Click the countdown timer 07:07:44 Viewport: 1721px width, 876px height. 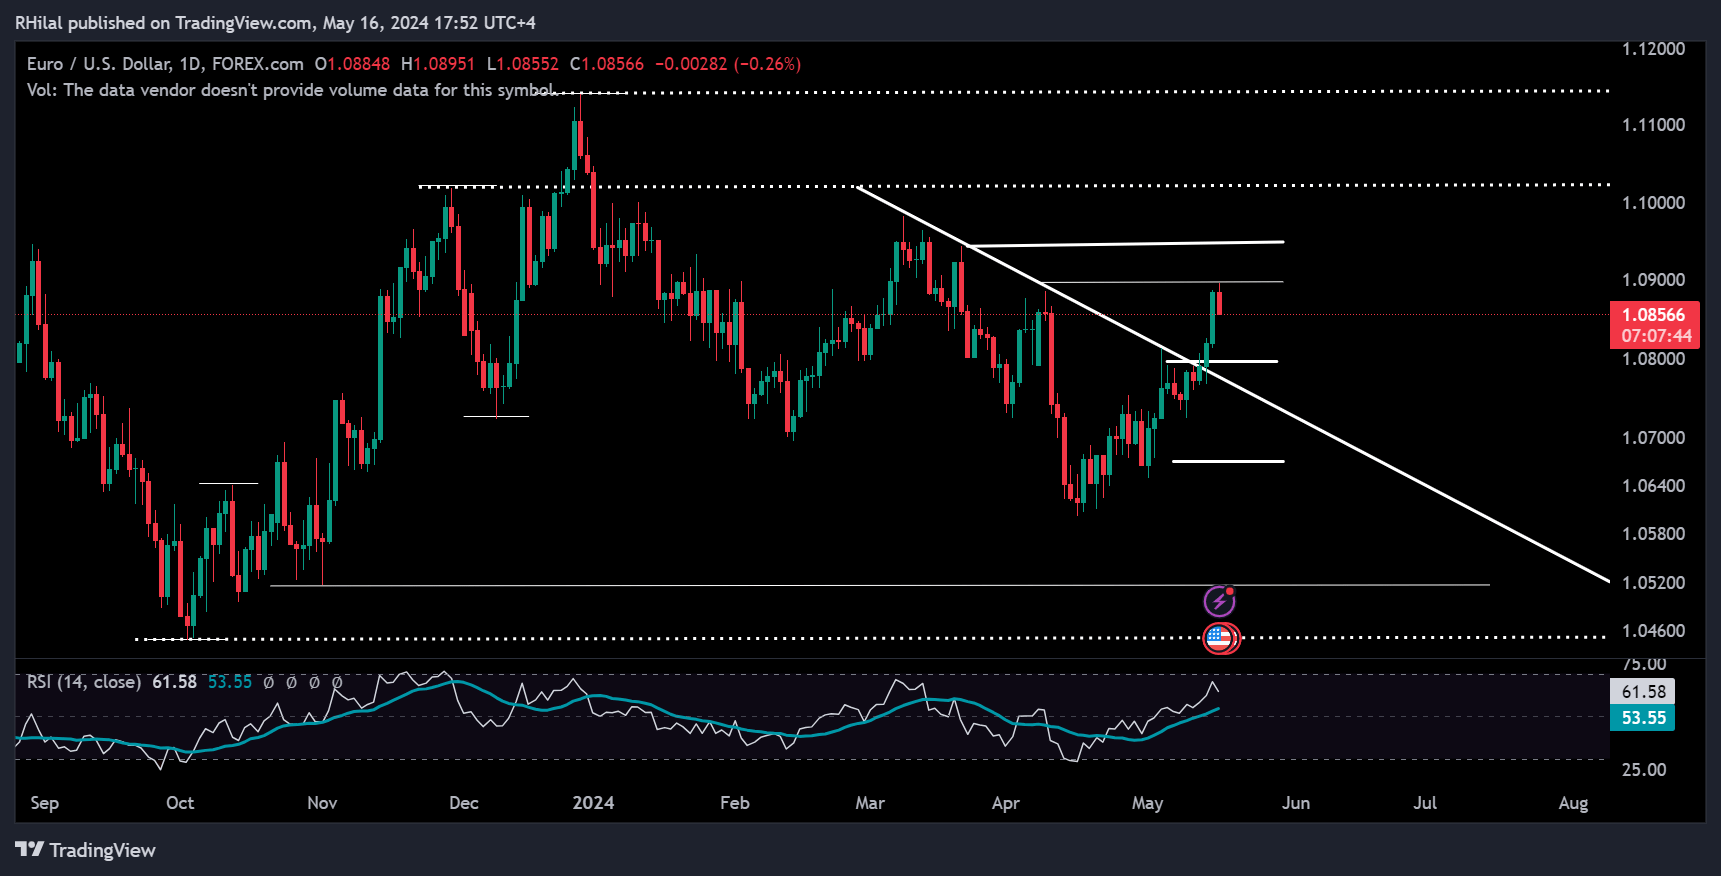[1656, 336]
